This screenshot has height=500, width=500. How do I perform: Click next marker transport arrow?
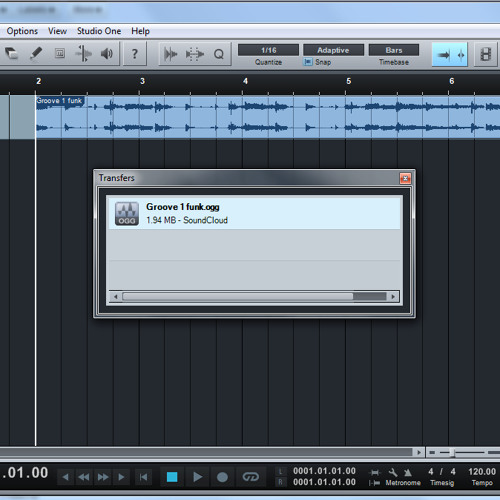121,477
